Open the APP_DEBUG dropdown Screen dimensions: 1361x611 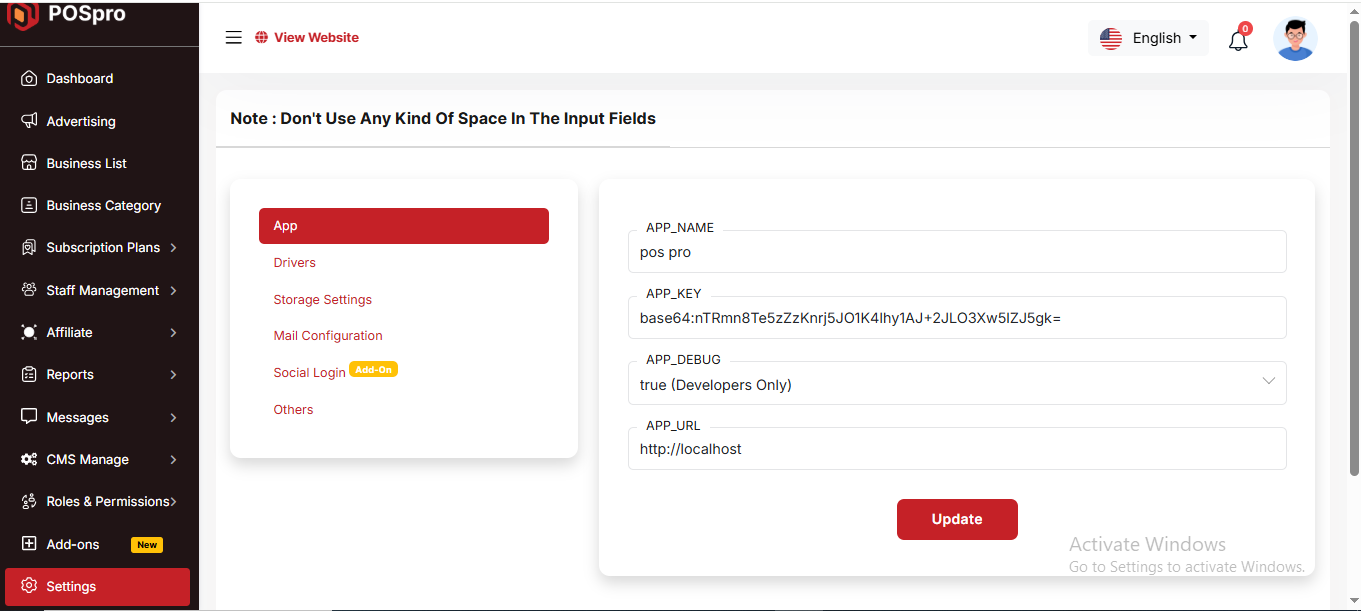point(957,383)
